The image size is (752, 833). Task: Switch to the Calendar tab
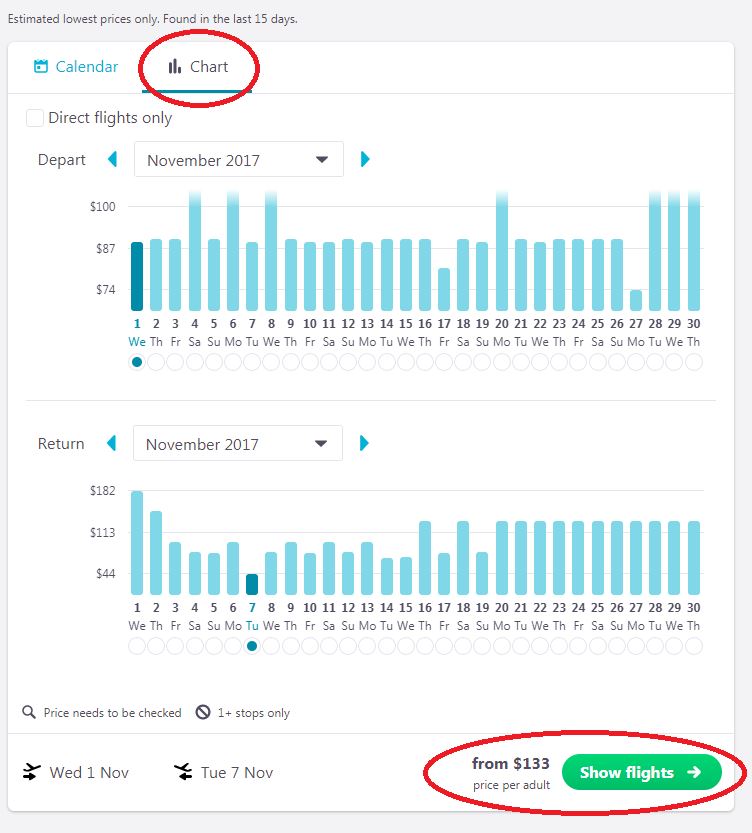tap(76, 67)
